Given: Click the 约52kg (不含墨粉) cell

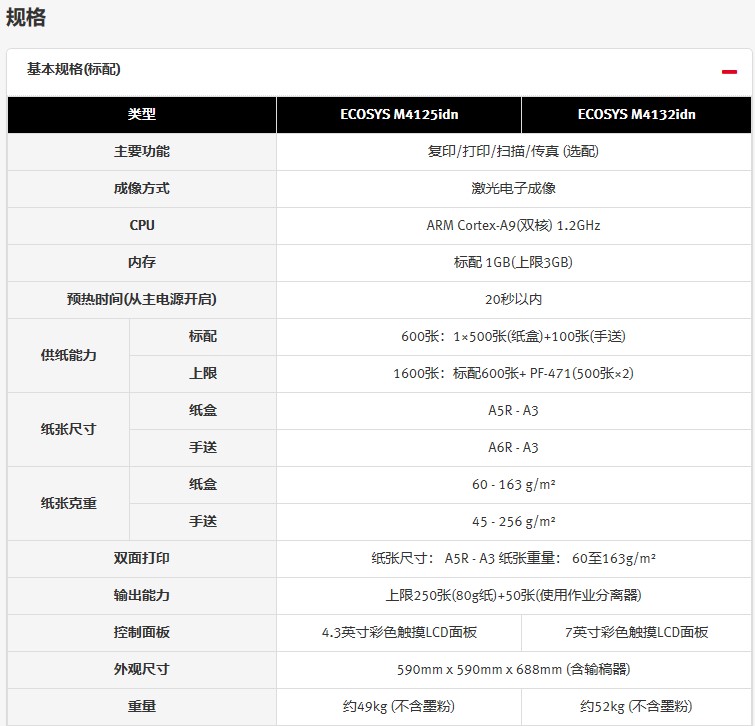Looking at the screenshot, I should (x=637, y=707).
